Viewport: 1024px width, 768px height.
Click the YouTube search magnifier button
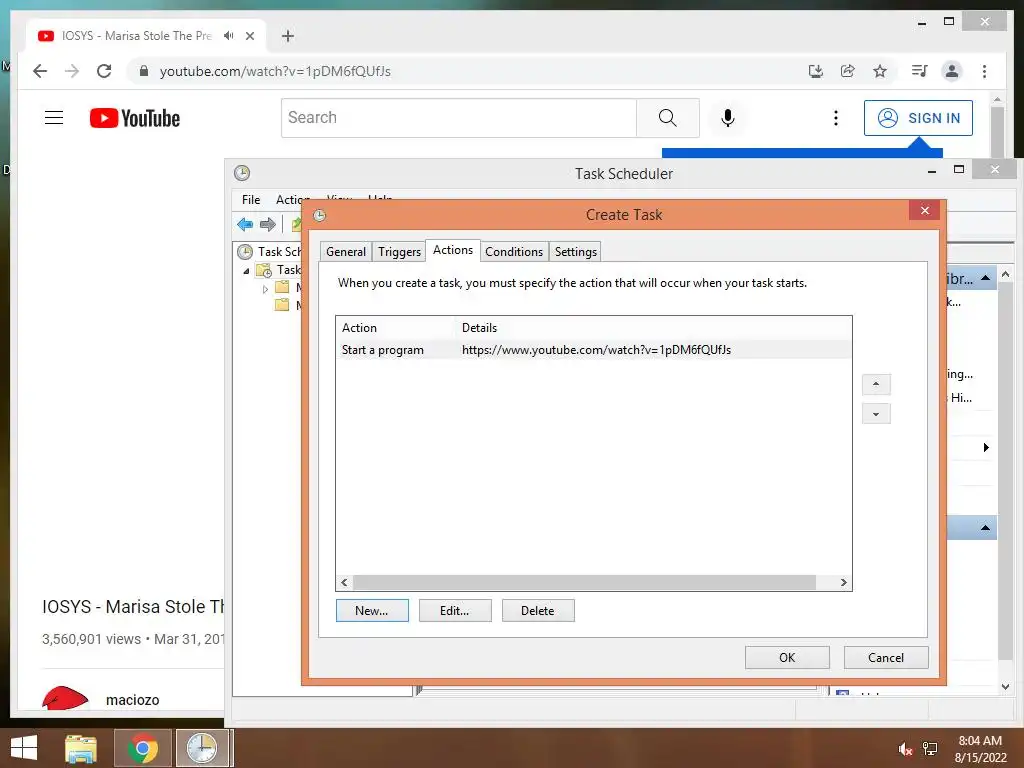coord(667,118)
